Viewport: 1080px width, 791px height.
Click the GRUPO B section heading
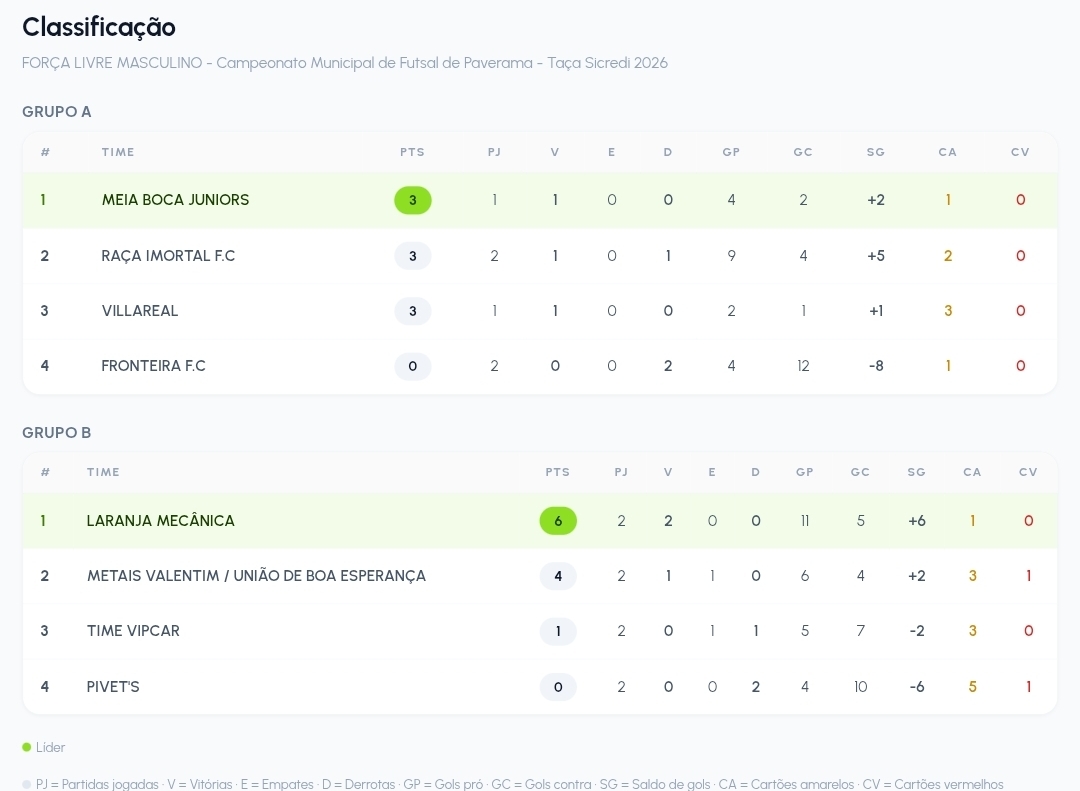pyautogui.click(x=56, y=433)
